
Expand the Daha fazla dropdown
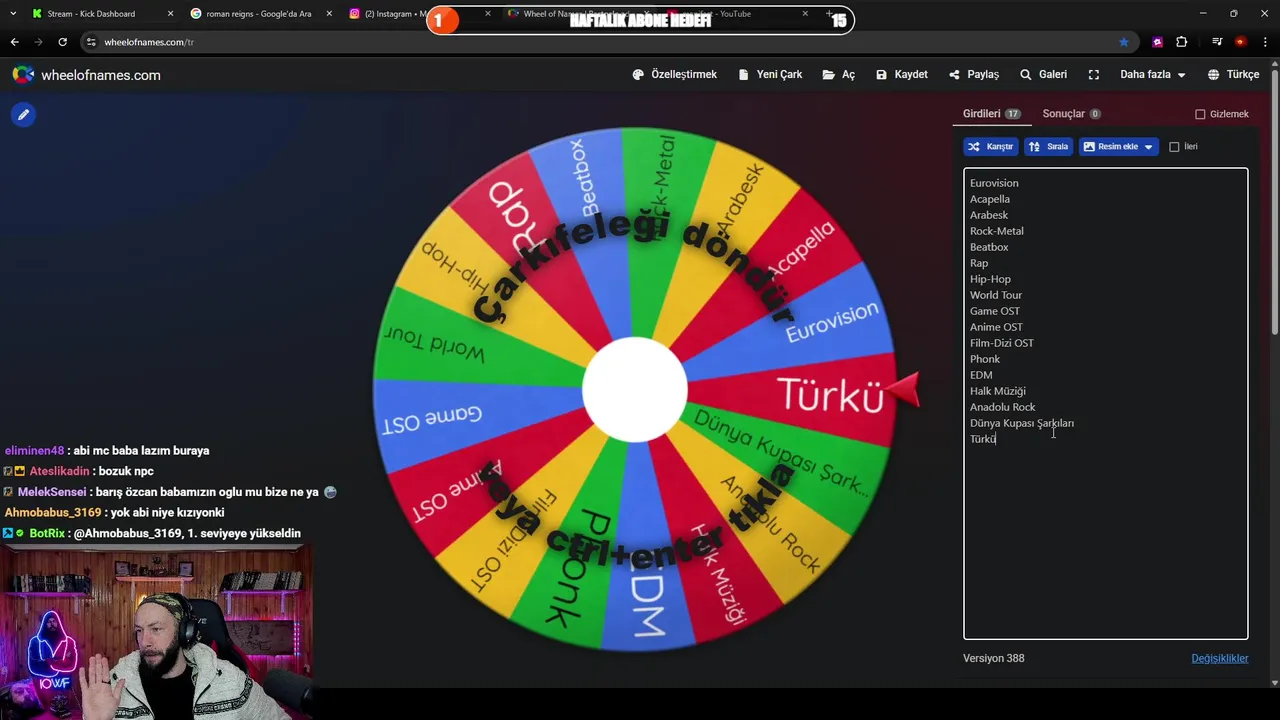pos(1153,75)
